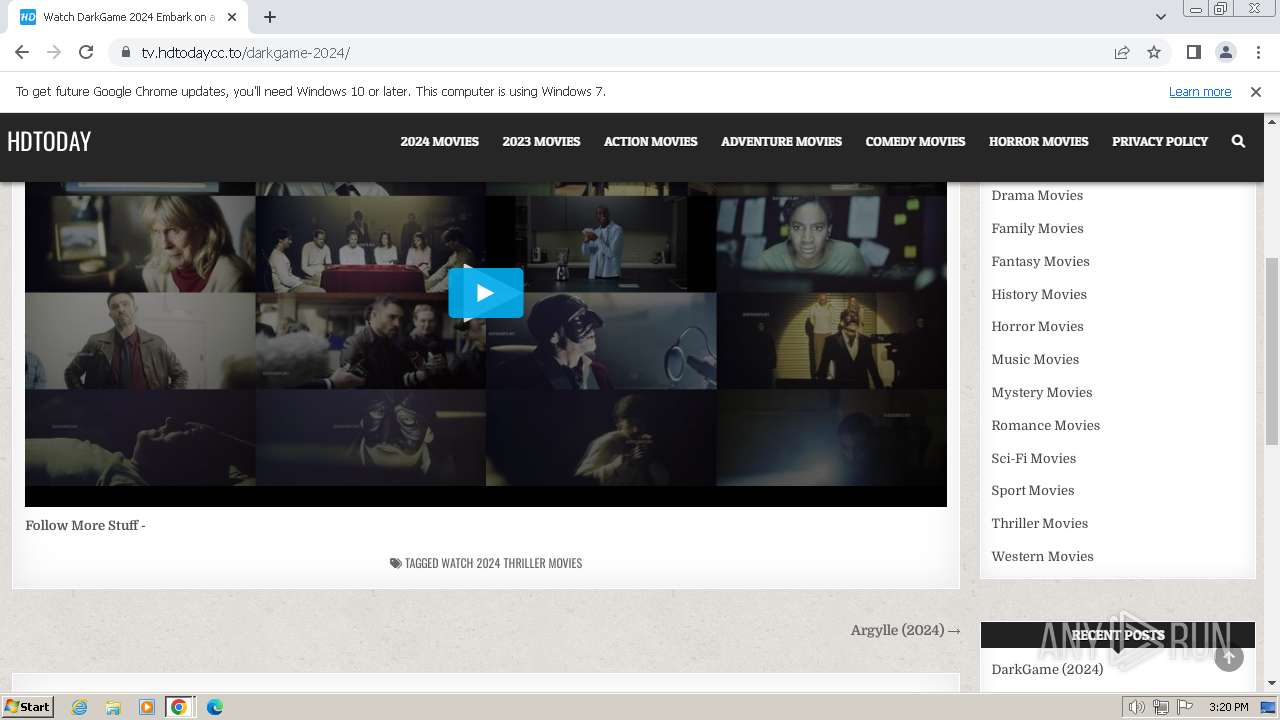Open the Windows Start menu

pyautogui.click(x=28, y=707)
